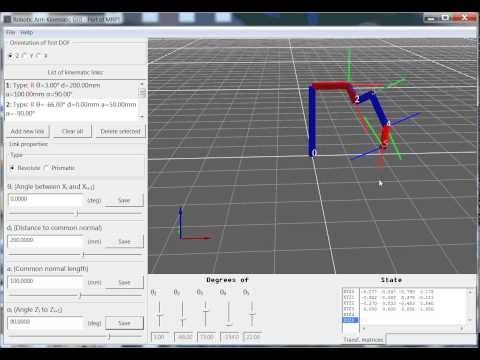The width and height of the screenshot is (480, 360).
Task: Click State matrix scroll-left arrow
Action: [364, 328]
